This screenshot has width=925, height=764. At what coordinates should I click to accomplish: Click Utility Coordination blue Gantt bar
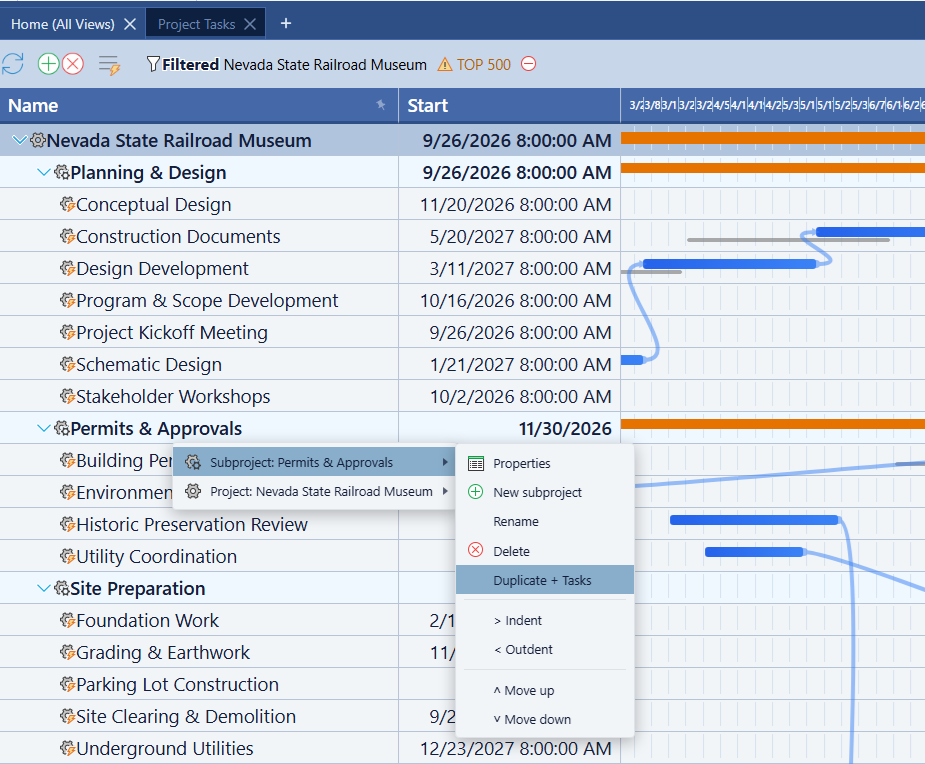tap(755, 552)
